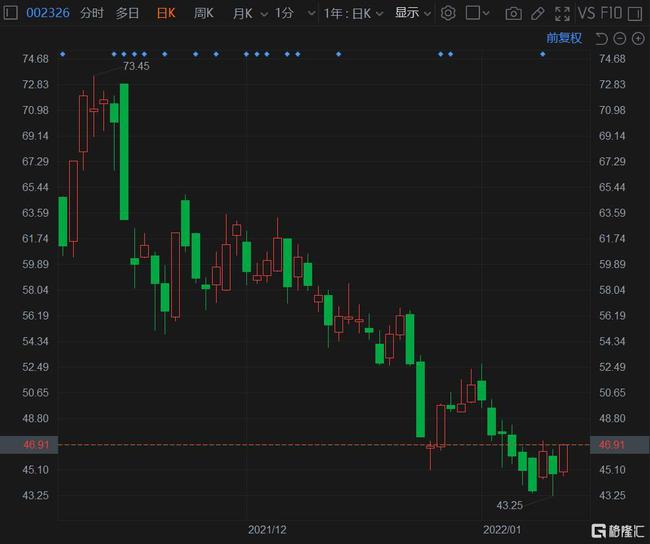Expand the 月K period dropdown
The height and width of the screenshot is (544, 650).
pyautogui.click(x=243, y=13)
